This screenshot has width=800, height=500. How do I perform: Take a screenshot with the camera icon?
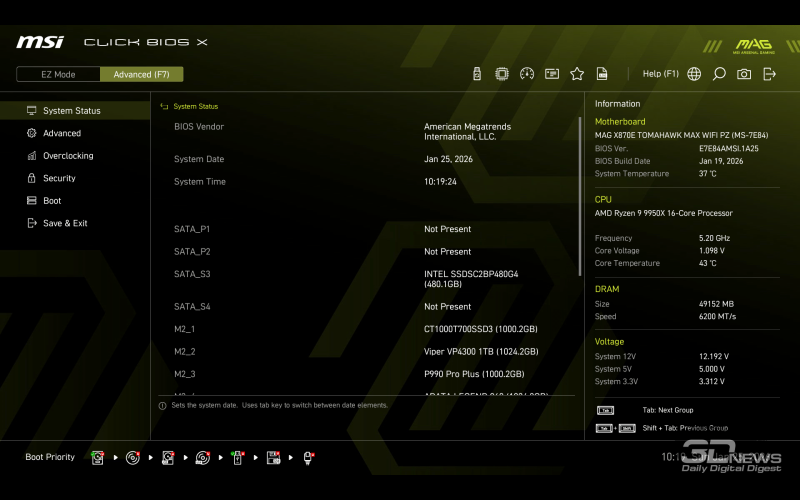pos(744,74)
